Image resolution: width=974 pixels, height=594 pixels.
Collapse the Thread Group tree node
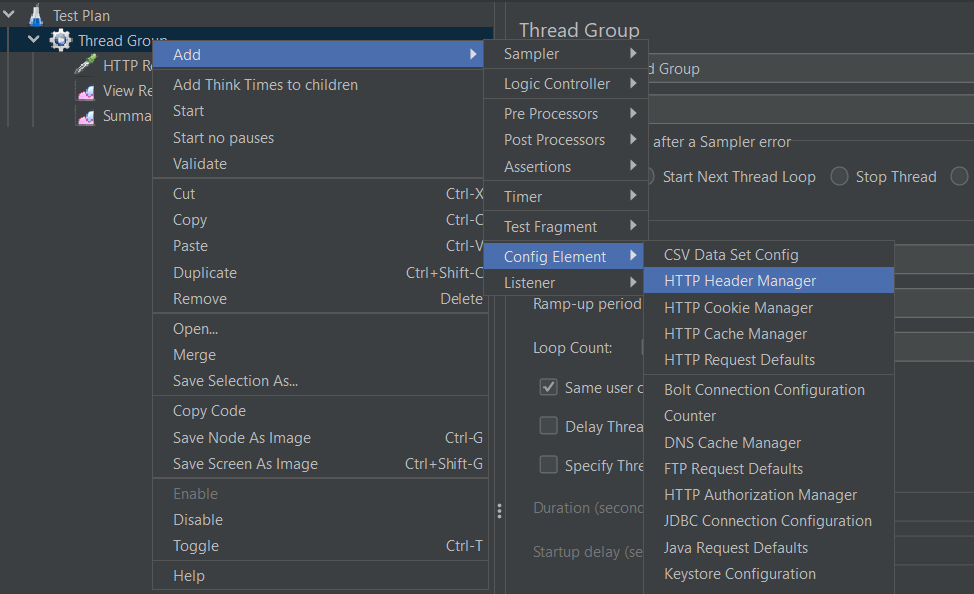[34, 40]
